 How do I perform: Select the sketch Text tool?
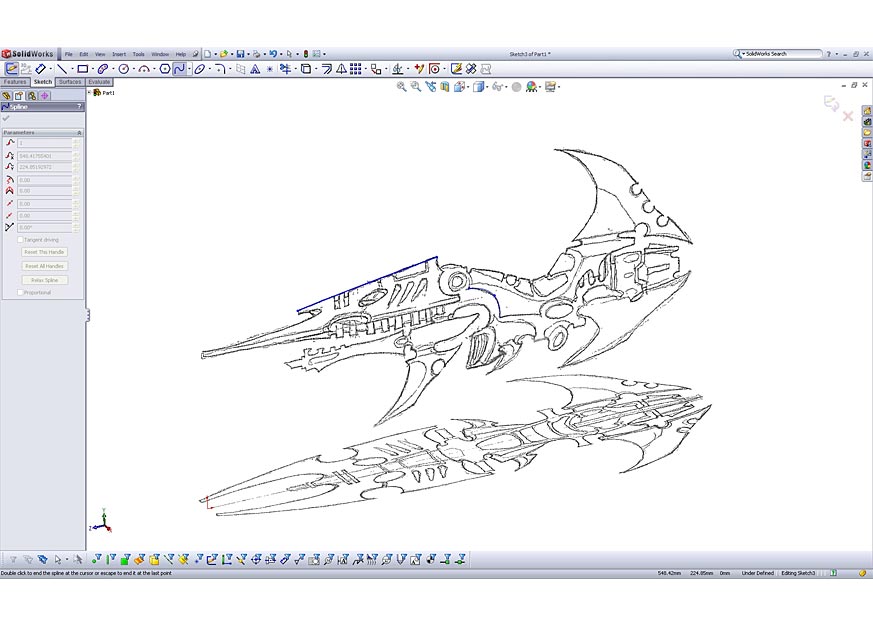point(255,69)
